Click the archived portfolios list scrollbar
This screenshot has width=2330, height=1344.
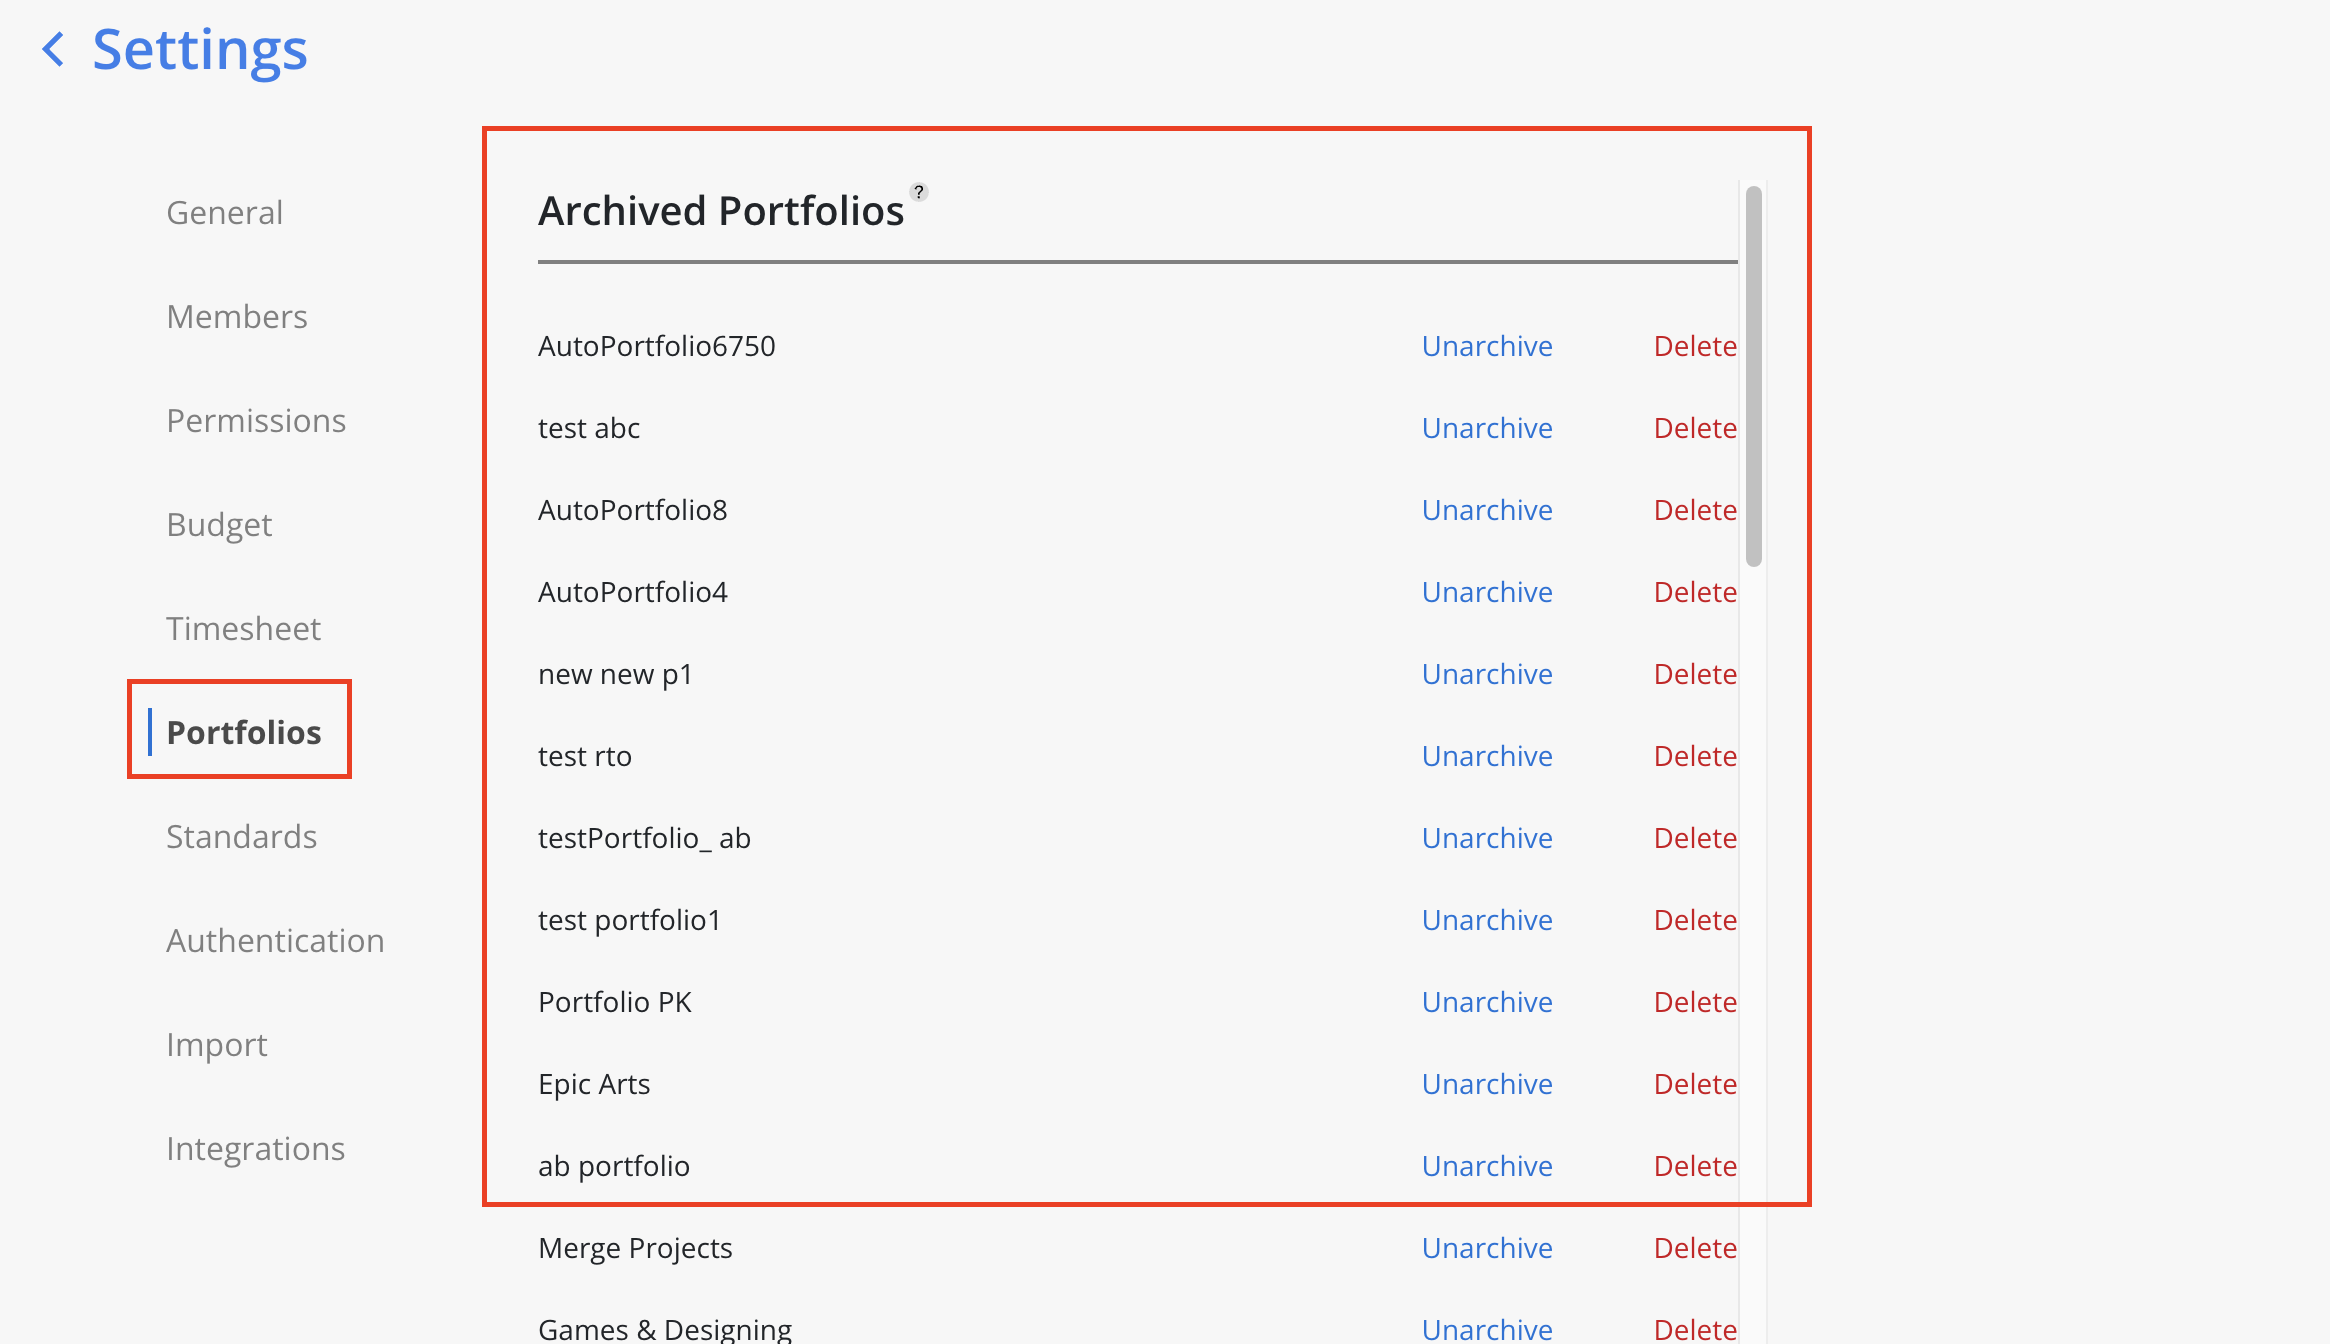click(1753, 376)
